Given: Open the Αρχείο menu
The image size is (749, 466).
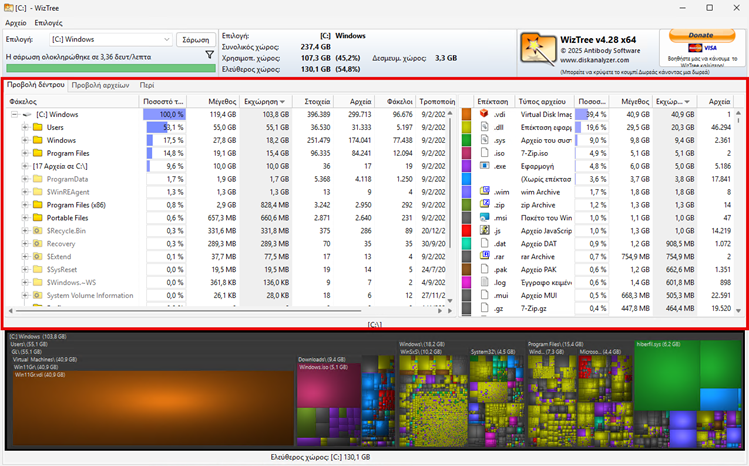Looking at the screenshot, I should click(x=16, y=22).
